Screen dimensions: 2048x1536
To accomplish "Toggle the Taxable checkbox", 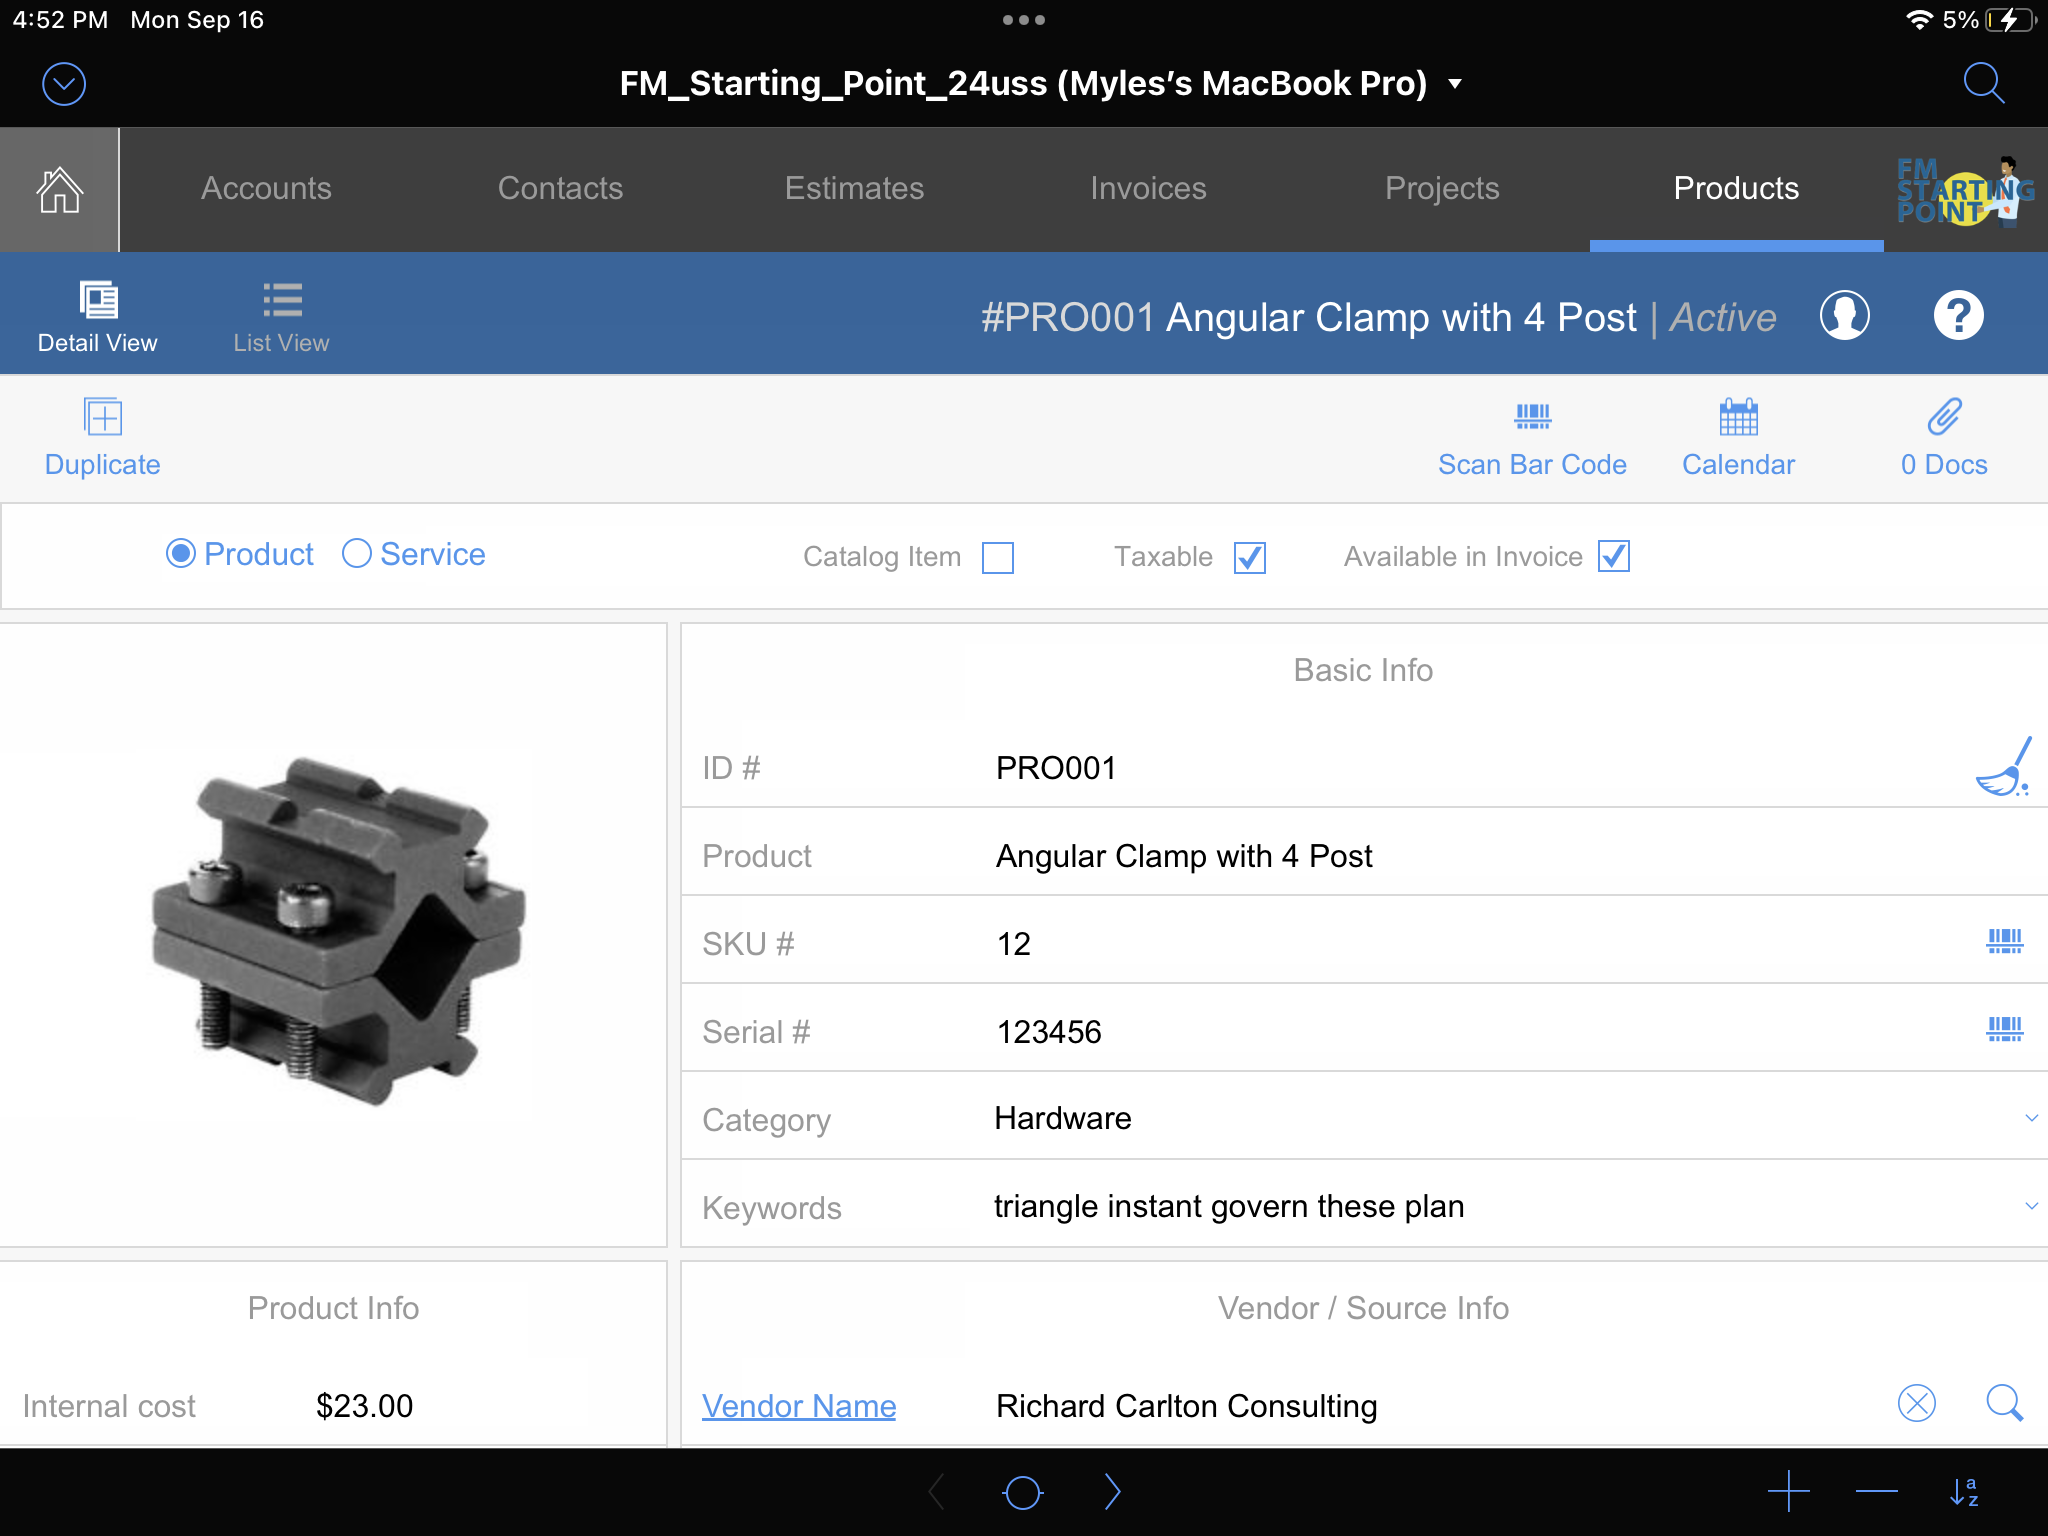I will pyautogui.click(x=1250, y=557).
